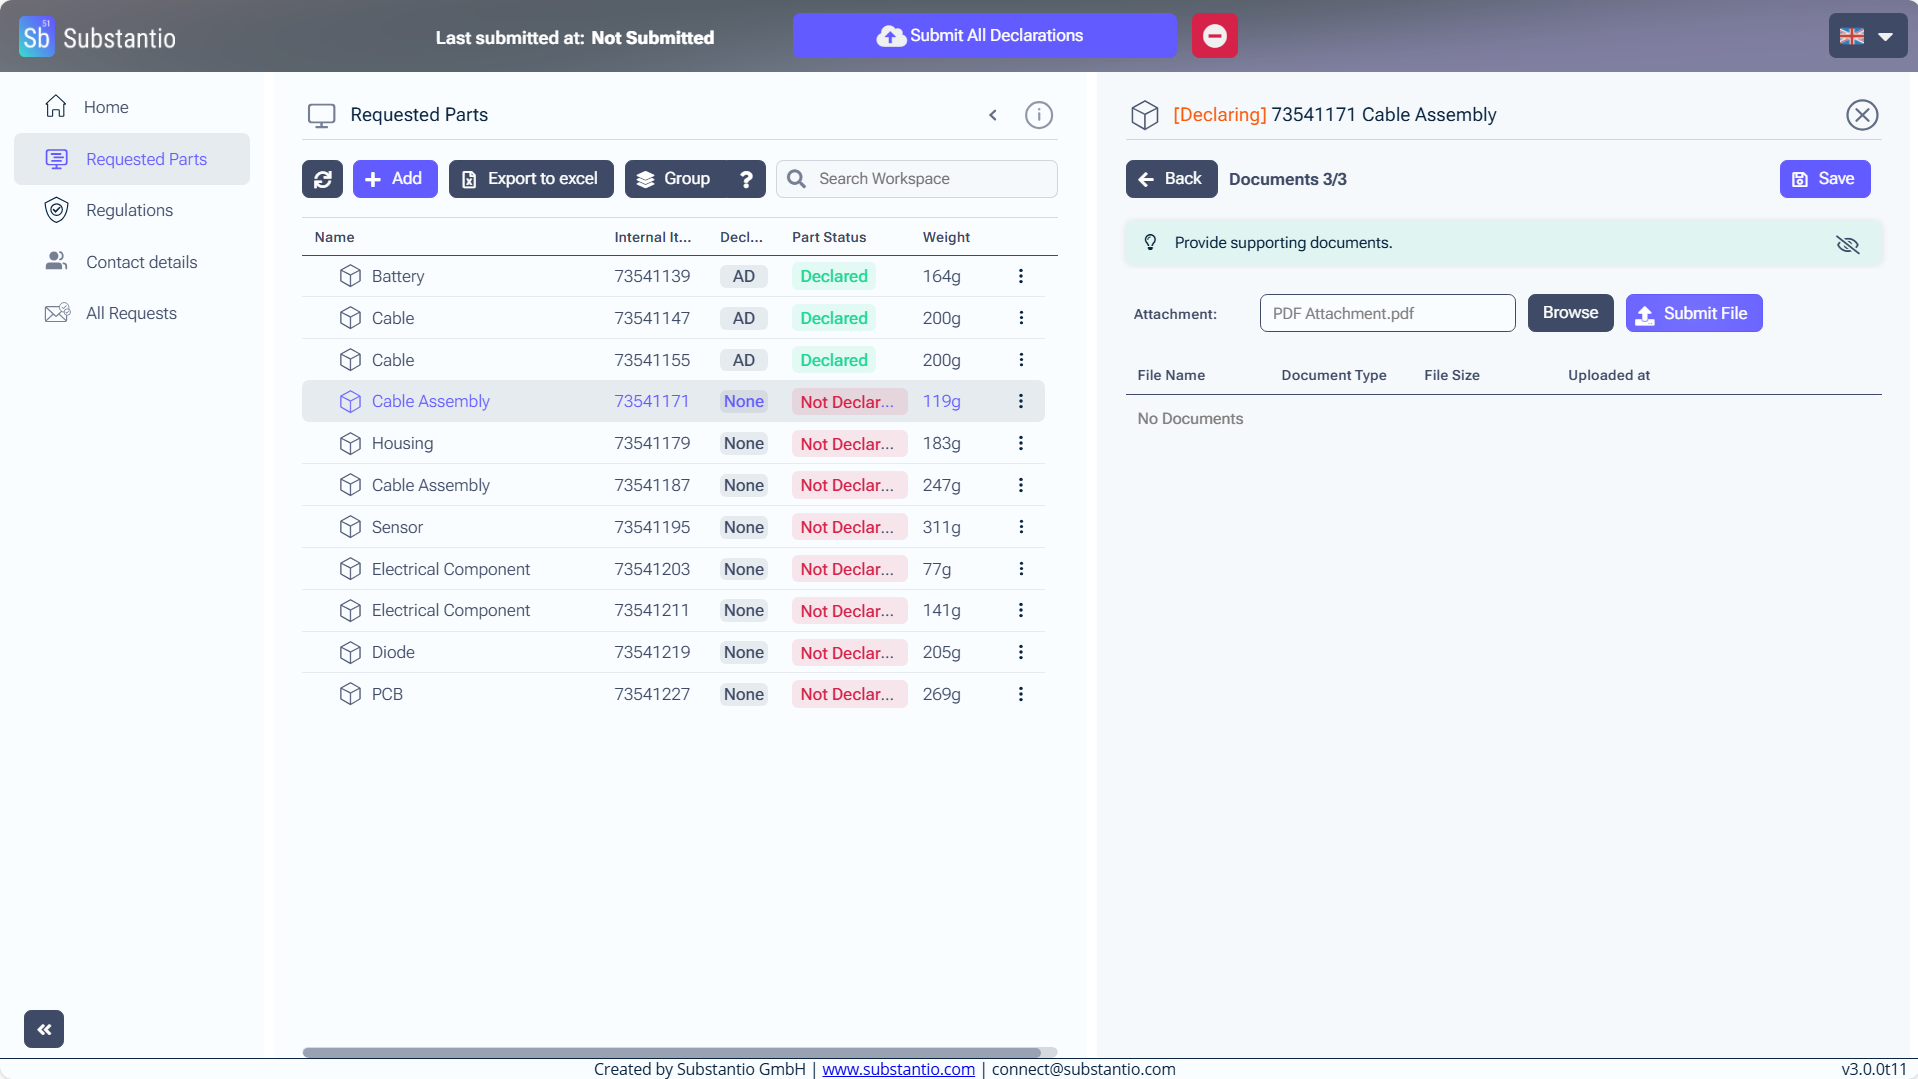1918x1079 pixels.
Task: Collapse the left sidebar navigation
Action: click(x=44, y=1029)
